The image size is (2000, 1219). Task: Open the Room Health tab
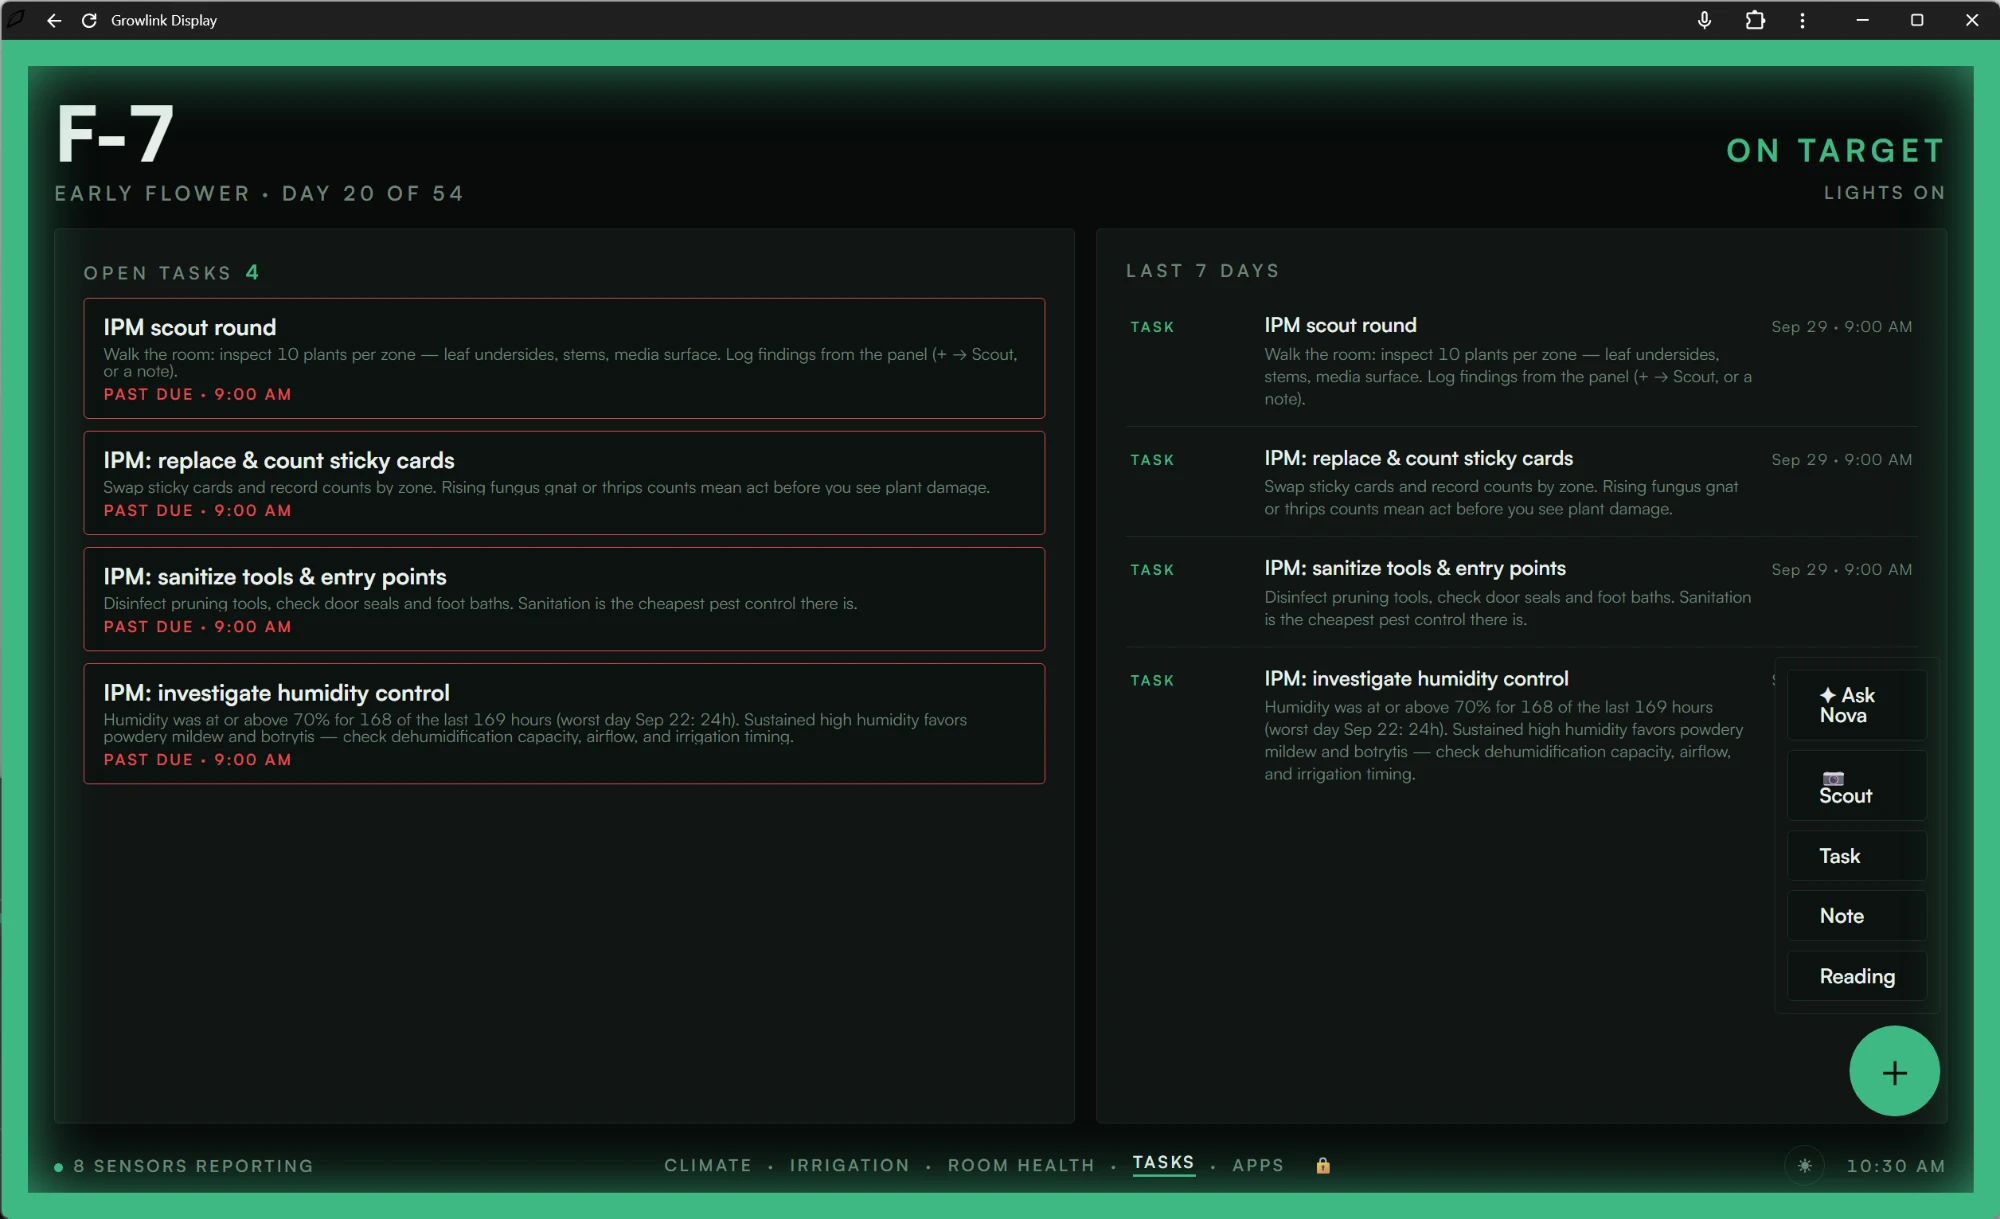(x=1021, y=1165)
